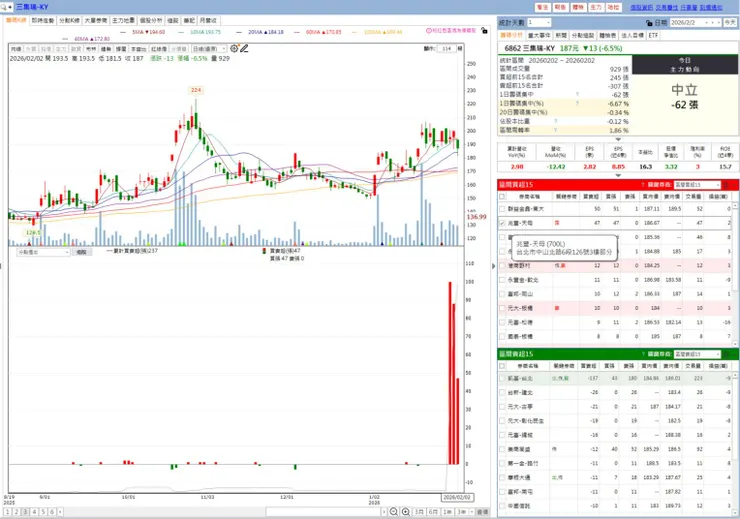Click the list icon in red buy header
Image resolution: width=740 pixels, height=519 pixels.
tap(727, 184)
